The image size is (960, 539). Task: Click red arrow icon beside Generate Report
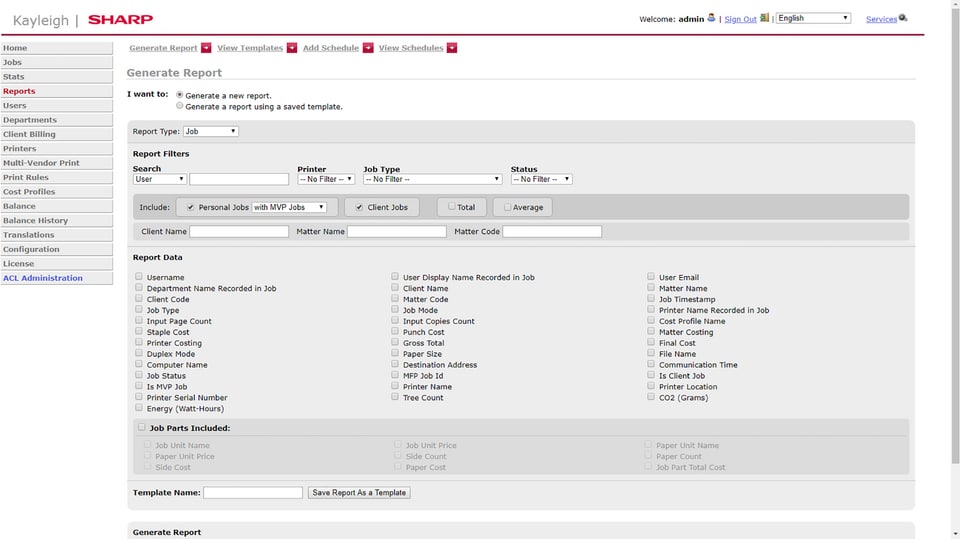point(206,48)
